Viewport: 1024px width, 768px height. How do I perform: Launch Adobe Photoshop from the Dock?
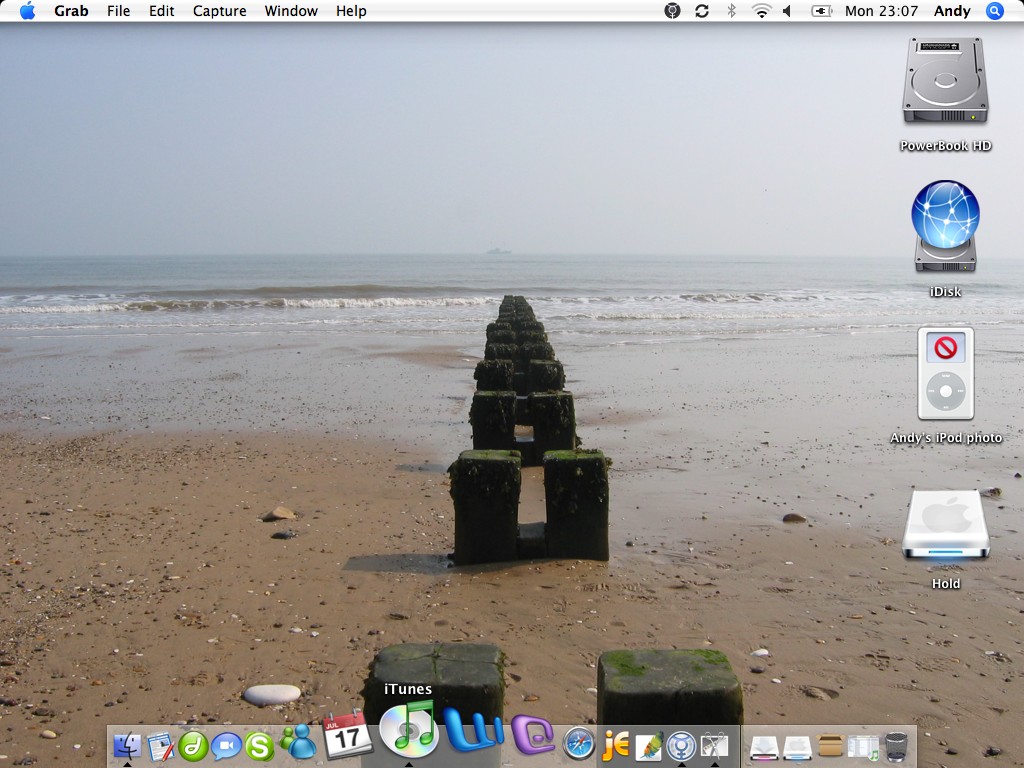pyautogui.click(x=648, y=746)
